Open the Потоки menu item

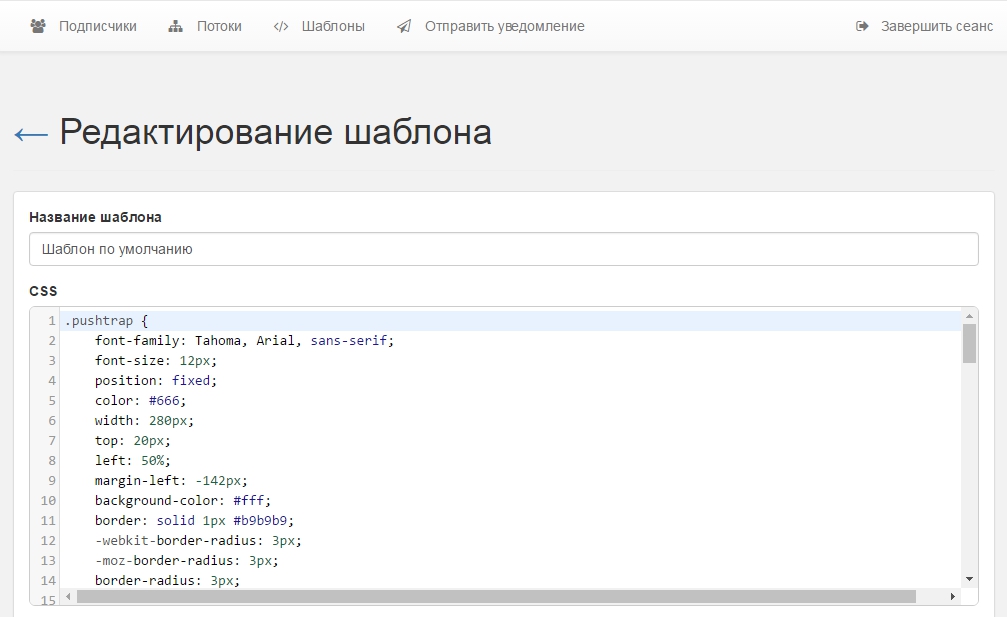click(219, 27)
